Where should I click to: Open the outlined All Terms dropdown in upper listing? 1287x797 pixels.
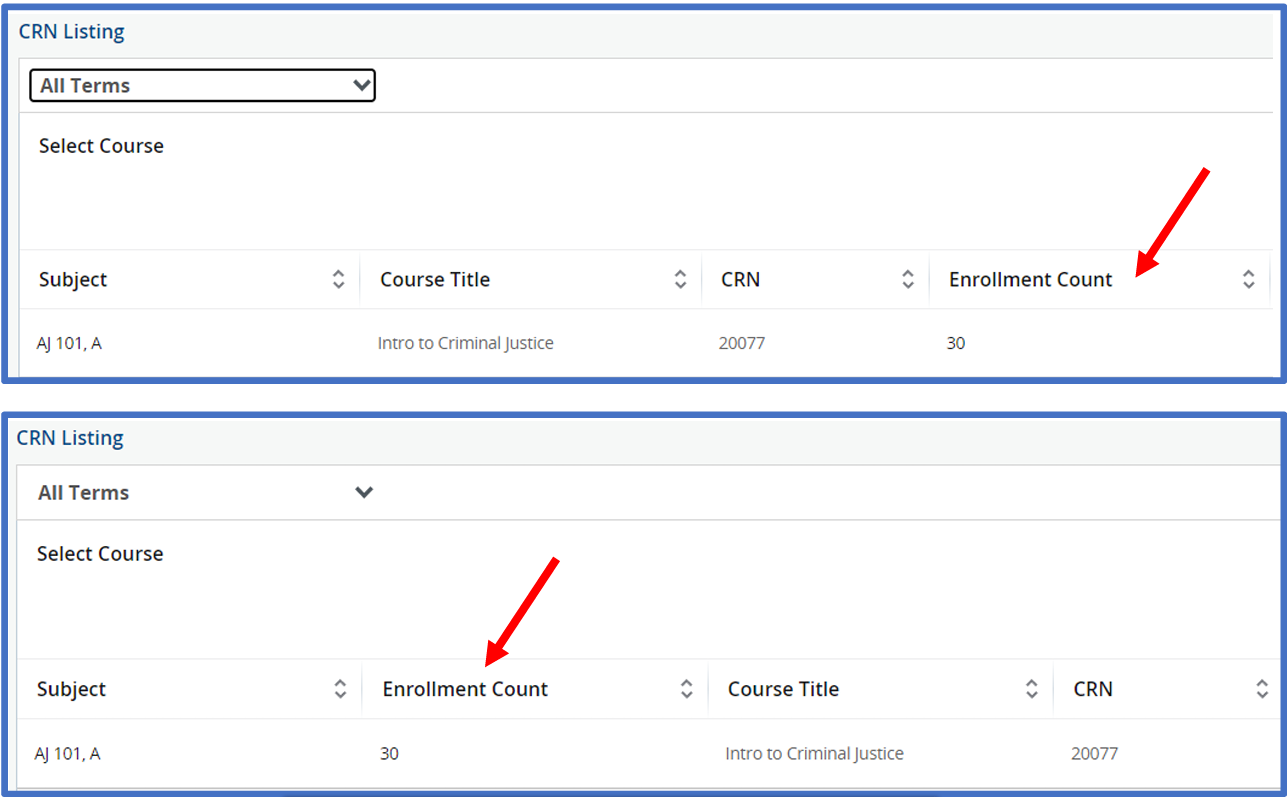point(202,86)
